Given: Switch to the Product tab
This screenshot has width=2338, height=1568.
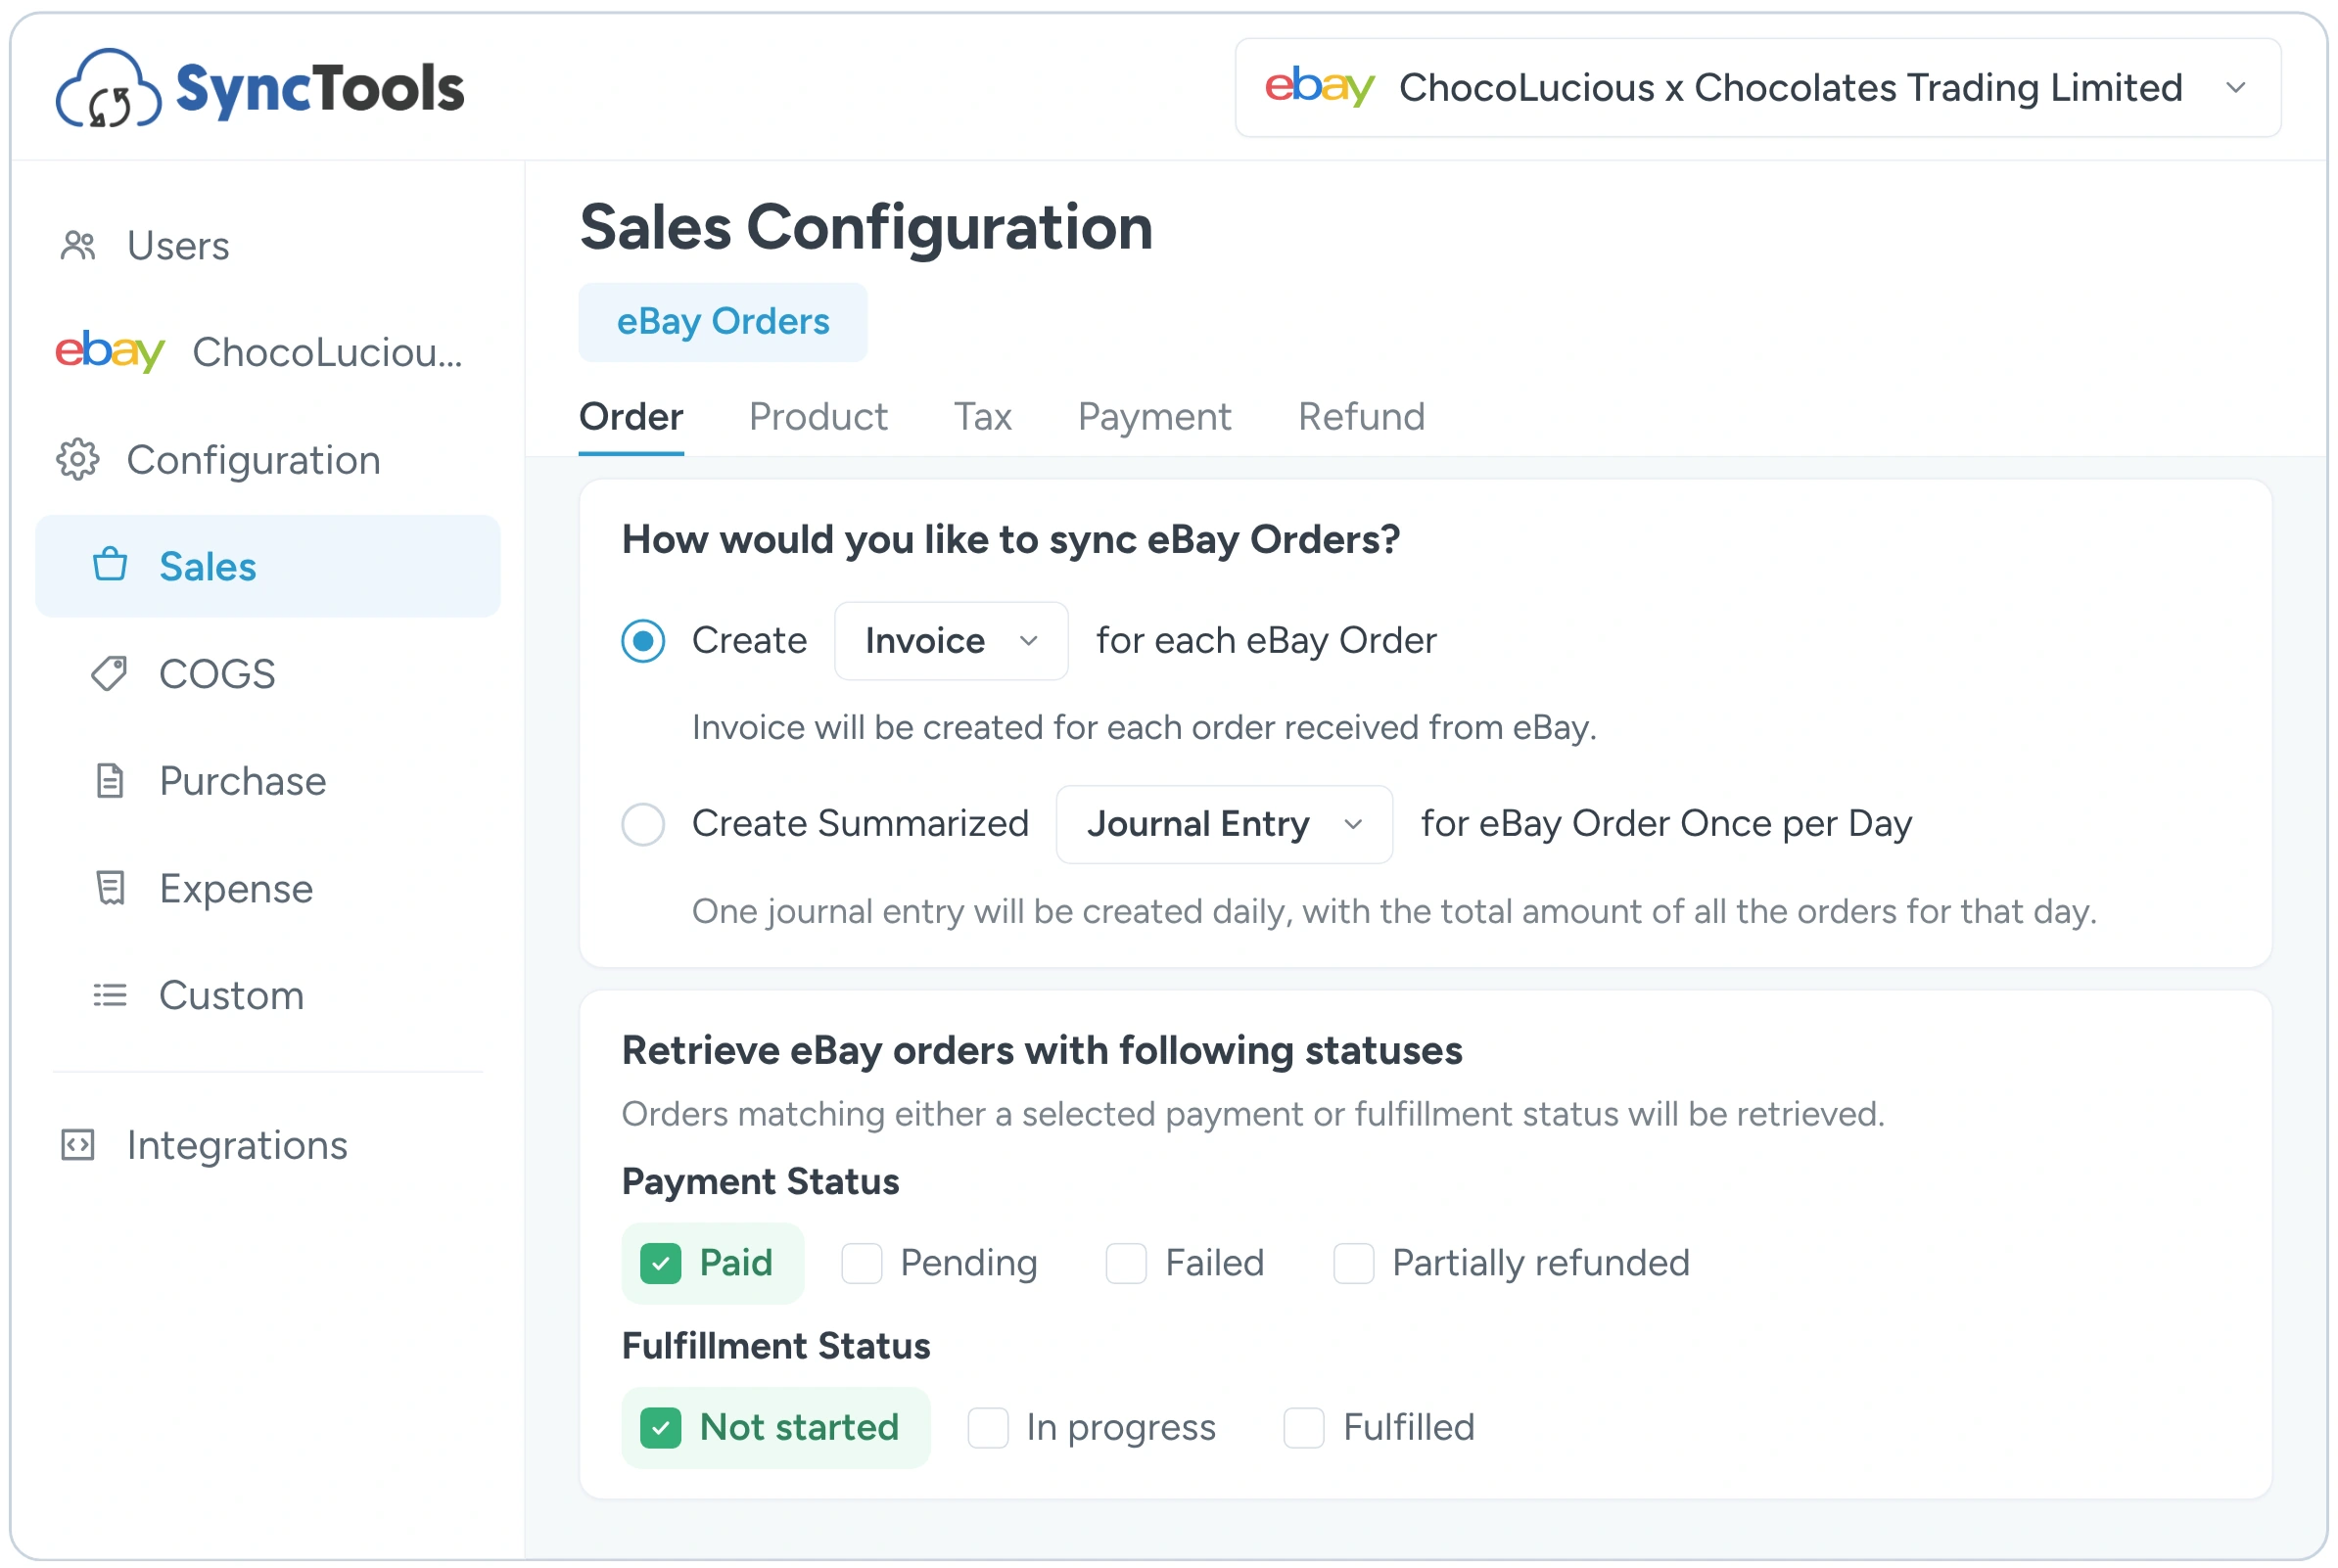Looking at the screenshot, I should pyautogui.click(x=818, y=416).
